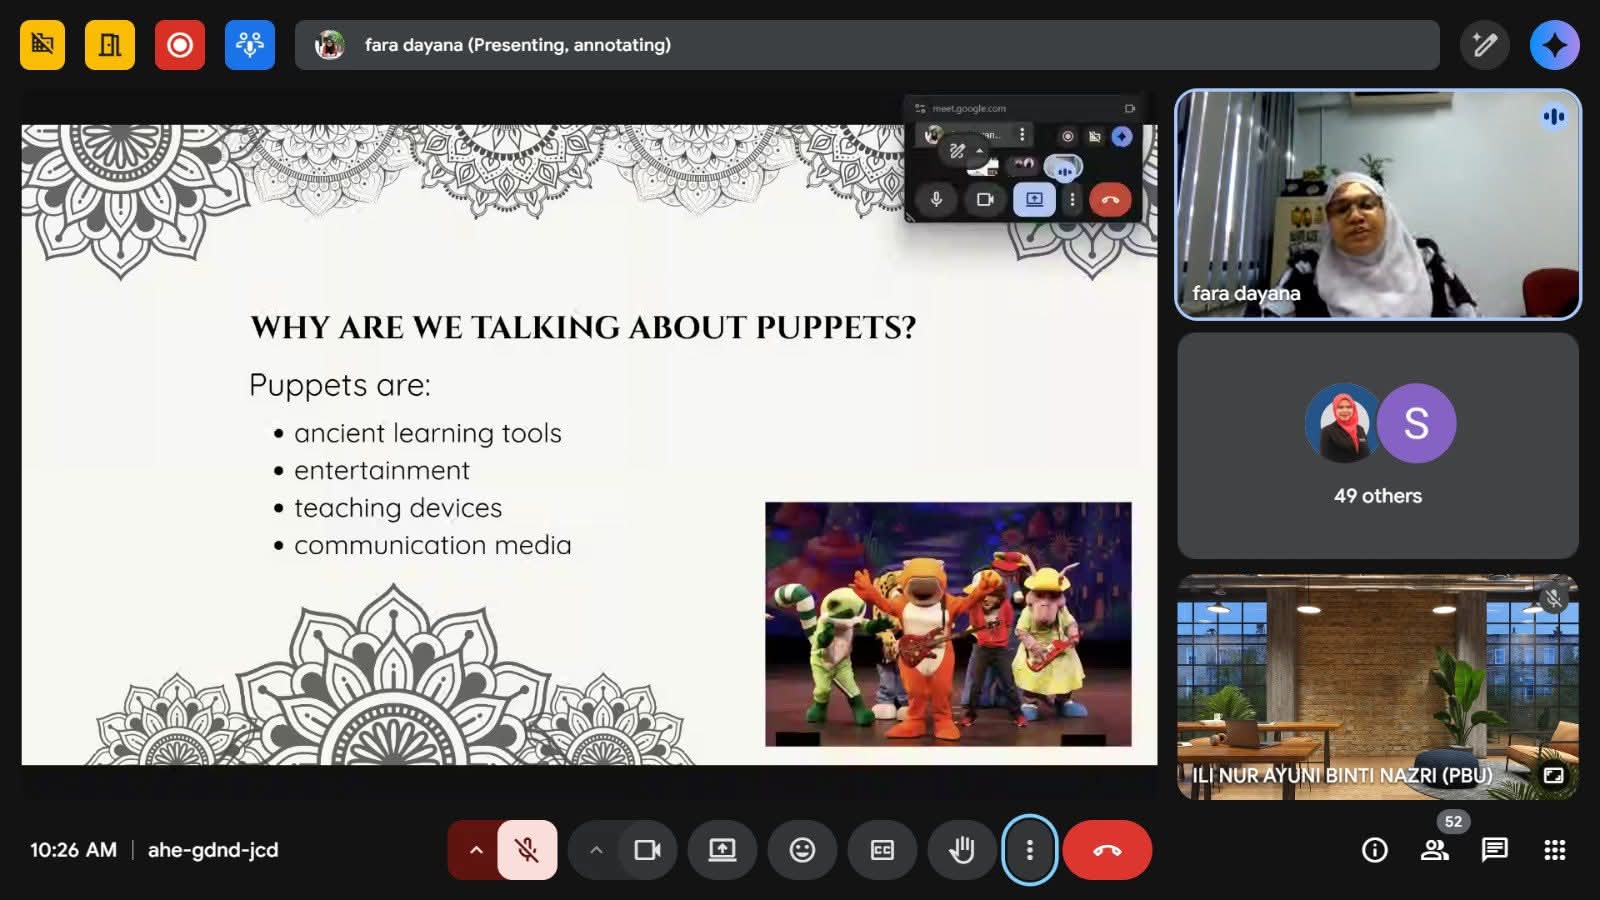Open meeting details info icon
1600x900 pixels.
coord(1375,850)
